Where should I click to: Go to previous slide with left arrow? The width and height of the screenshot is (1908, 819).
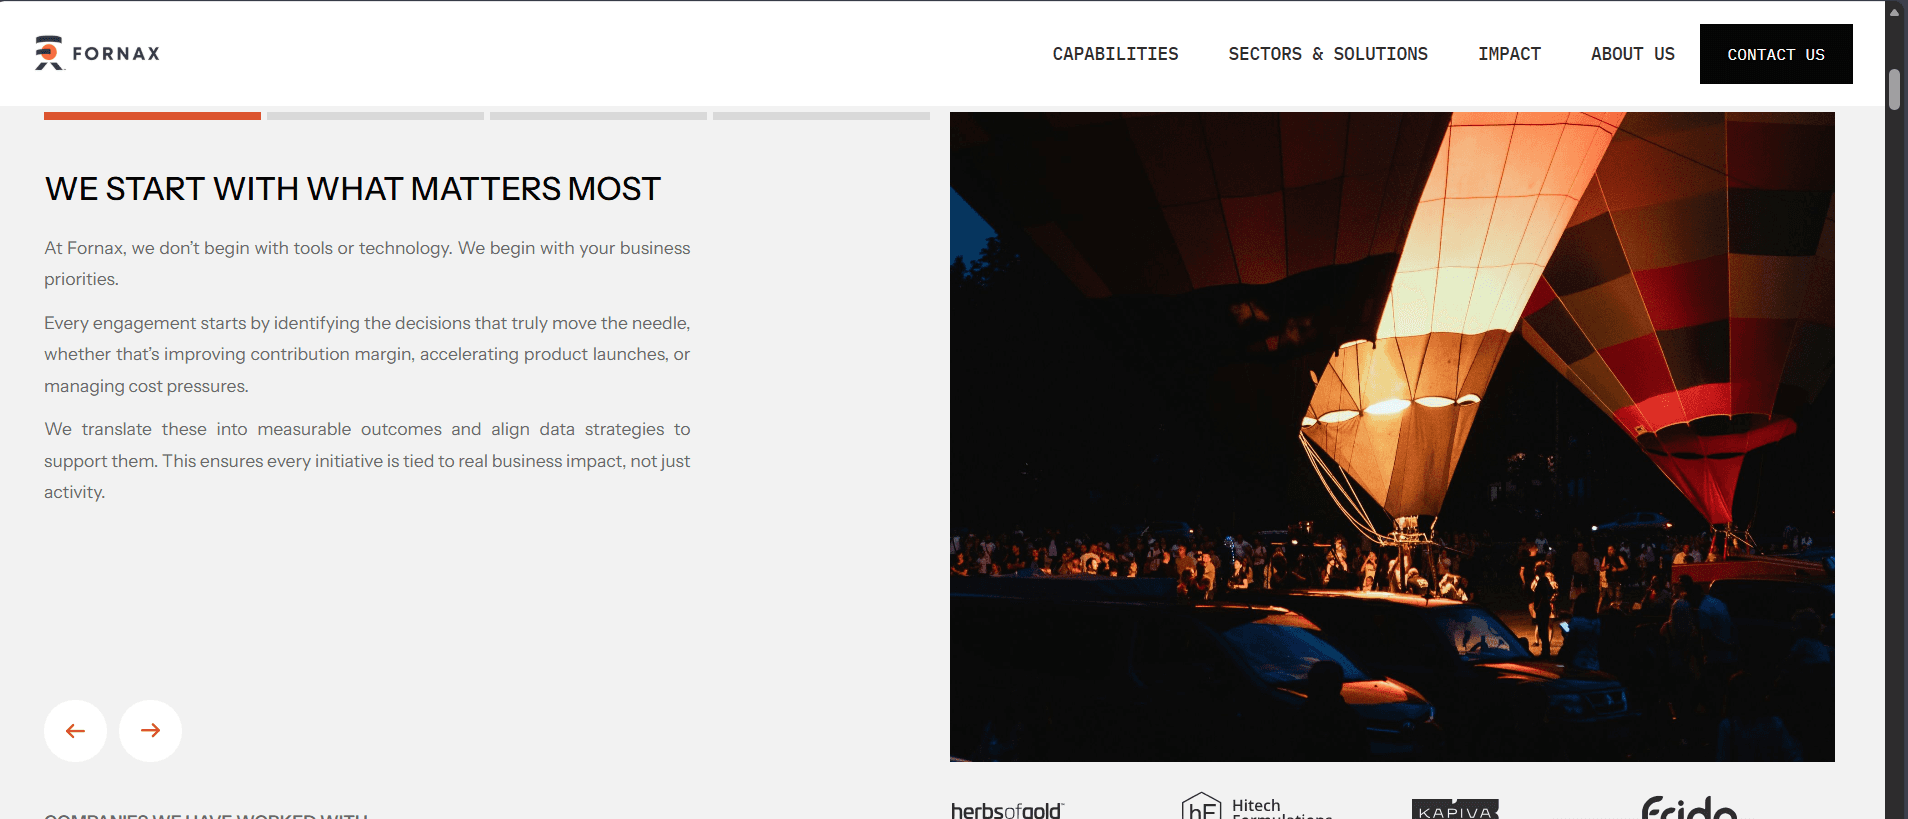click(x=75, y=731)
